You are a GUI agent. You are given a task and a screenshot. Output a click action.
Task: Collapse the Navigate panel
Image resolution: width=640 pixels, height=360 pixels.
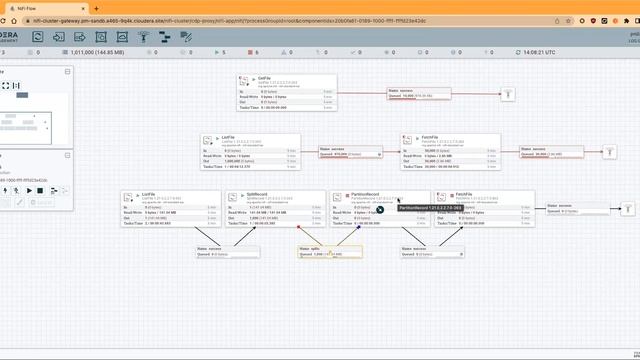67,71
